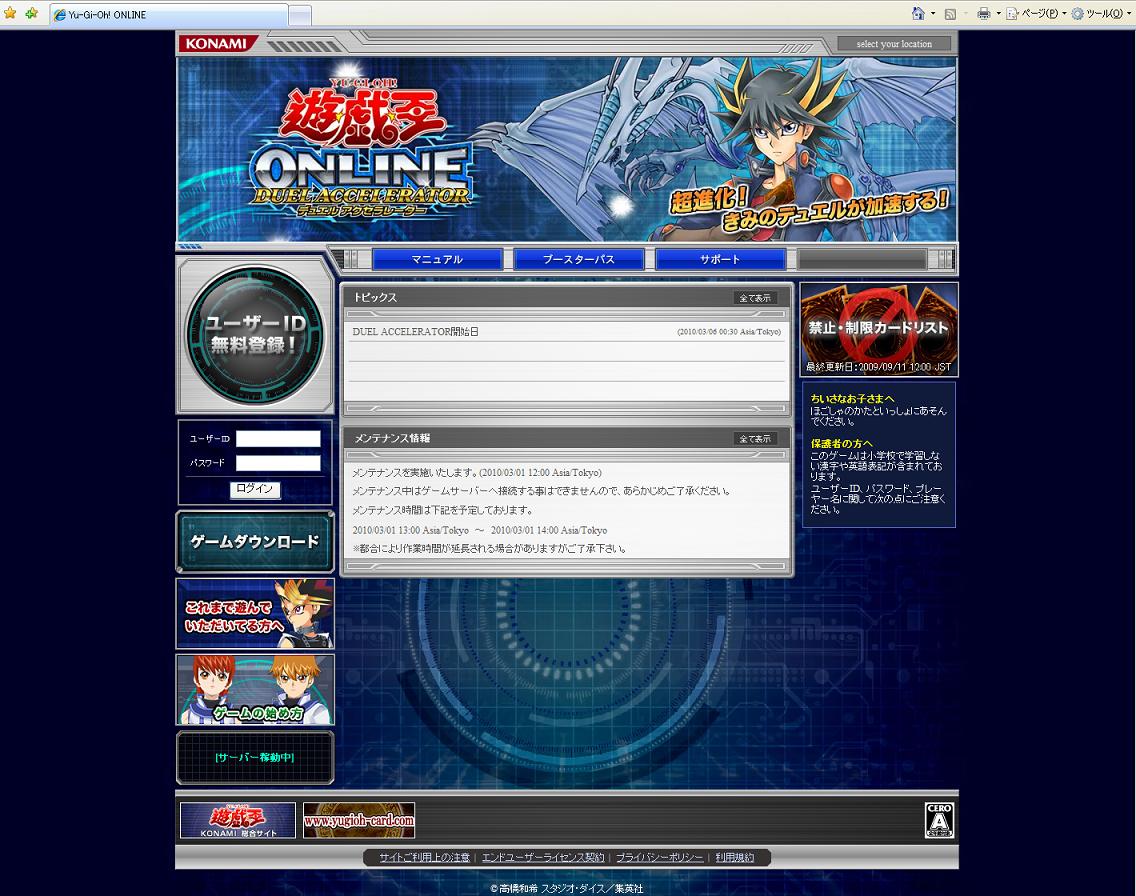Open the ゲームの始め方 banner
Image resolution: width=1136 pixels, height=896 pixels.
point(255,690)
